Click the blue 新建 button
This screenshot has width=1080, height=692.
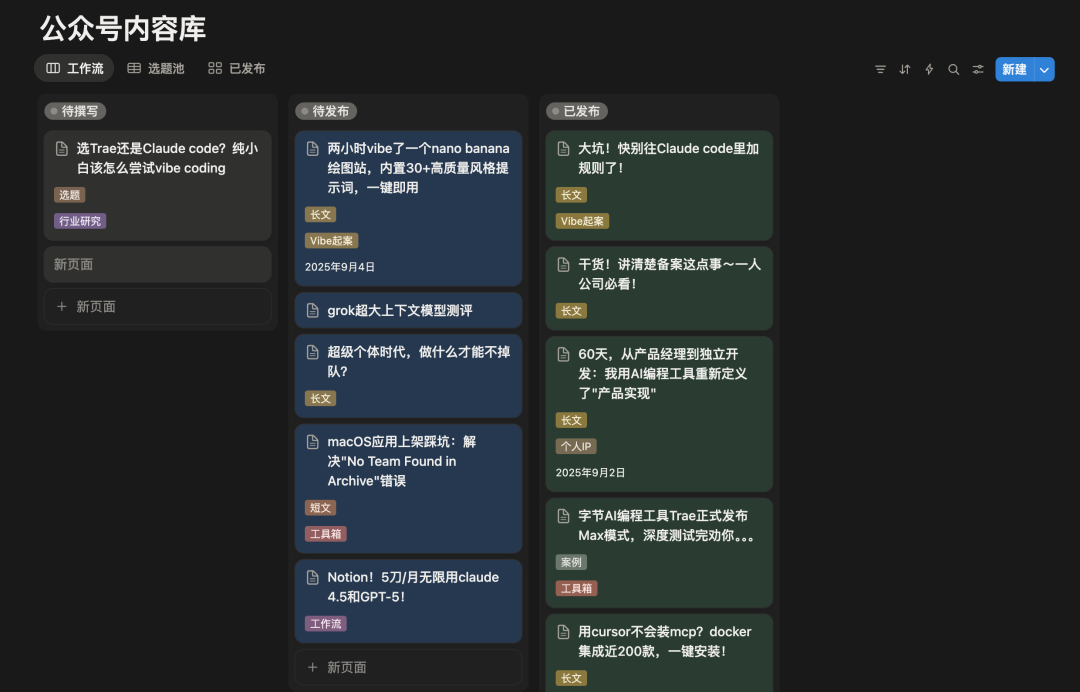(x=1014, y=69)
